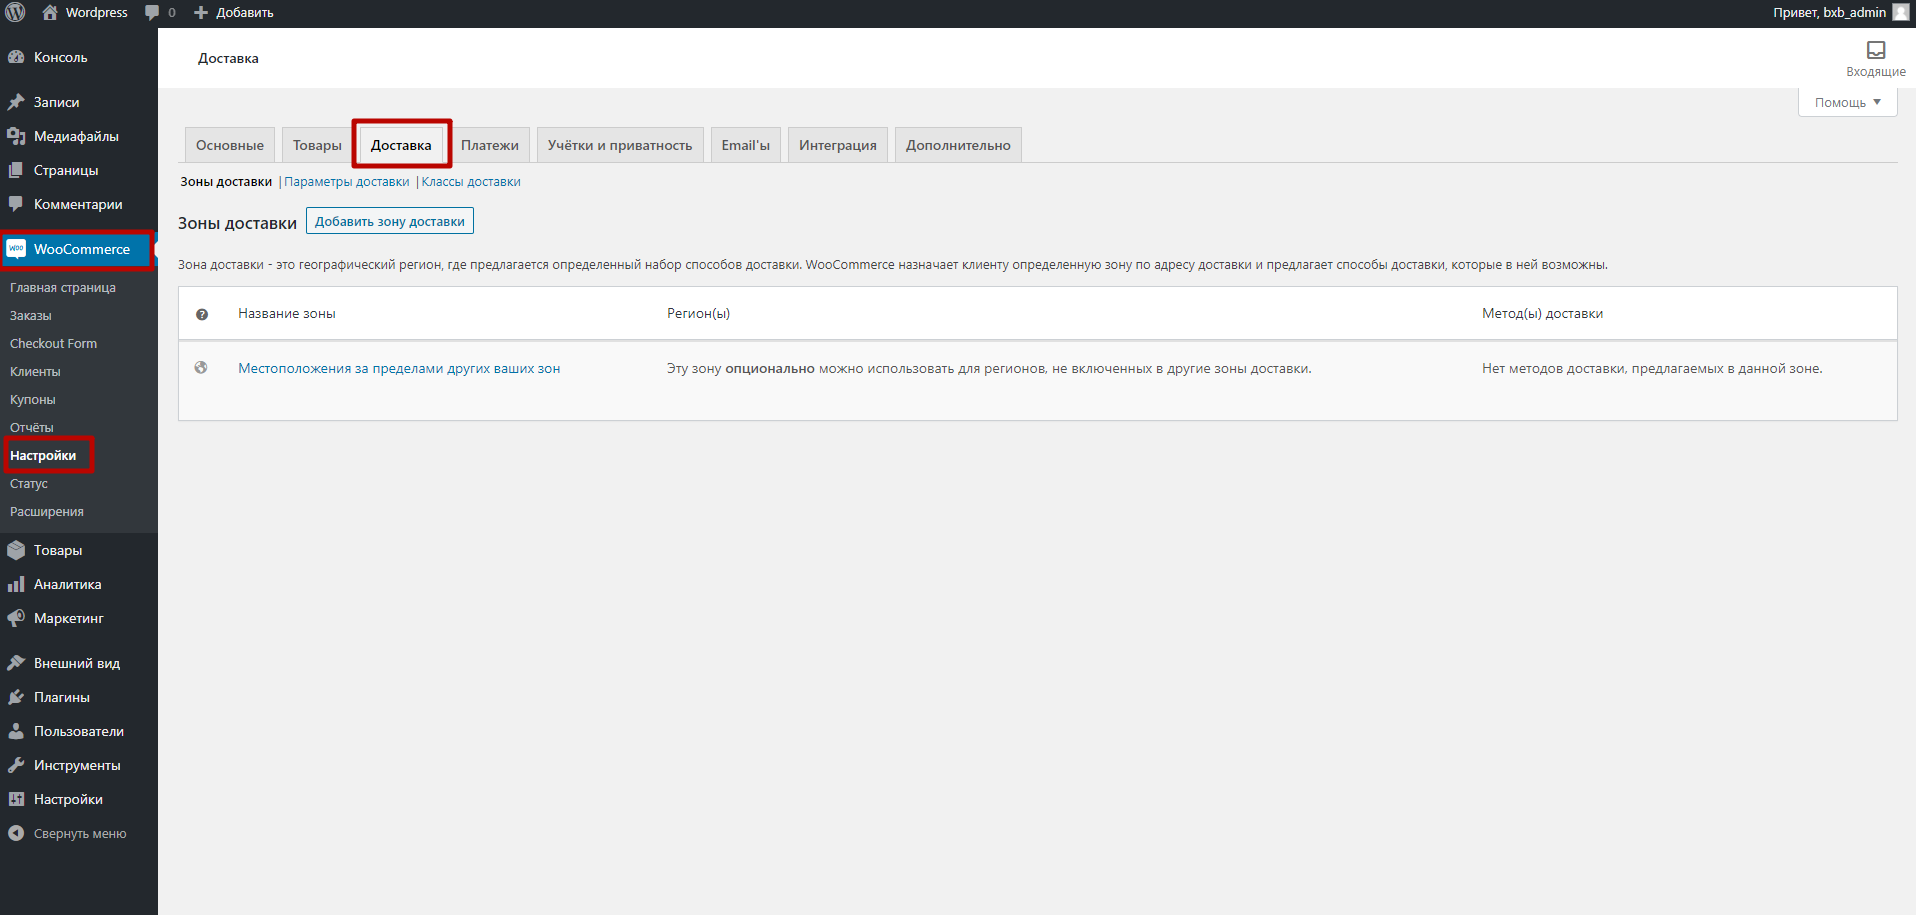This screenshot has height=915, width=1916.
Task: Click the comments bubble icon in admin bar
Action: point(152,13)
